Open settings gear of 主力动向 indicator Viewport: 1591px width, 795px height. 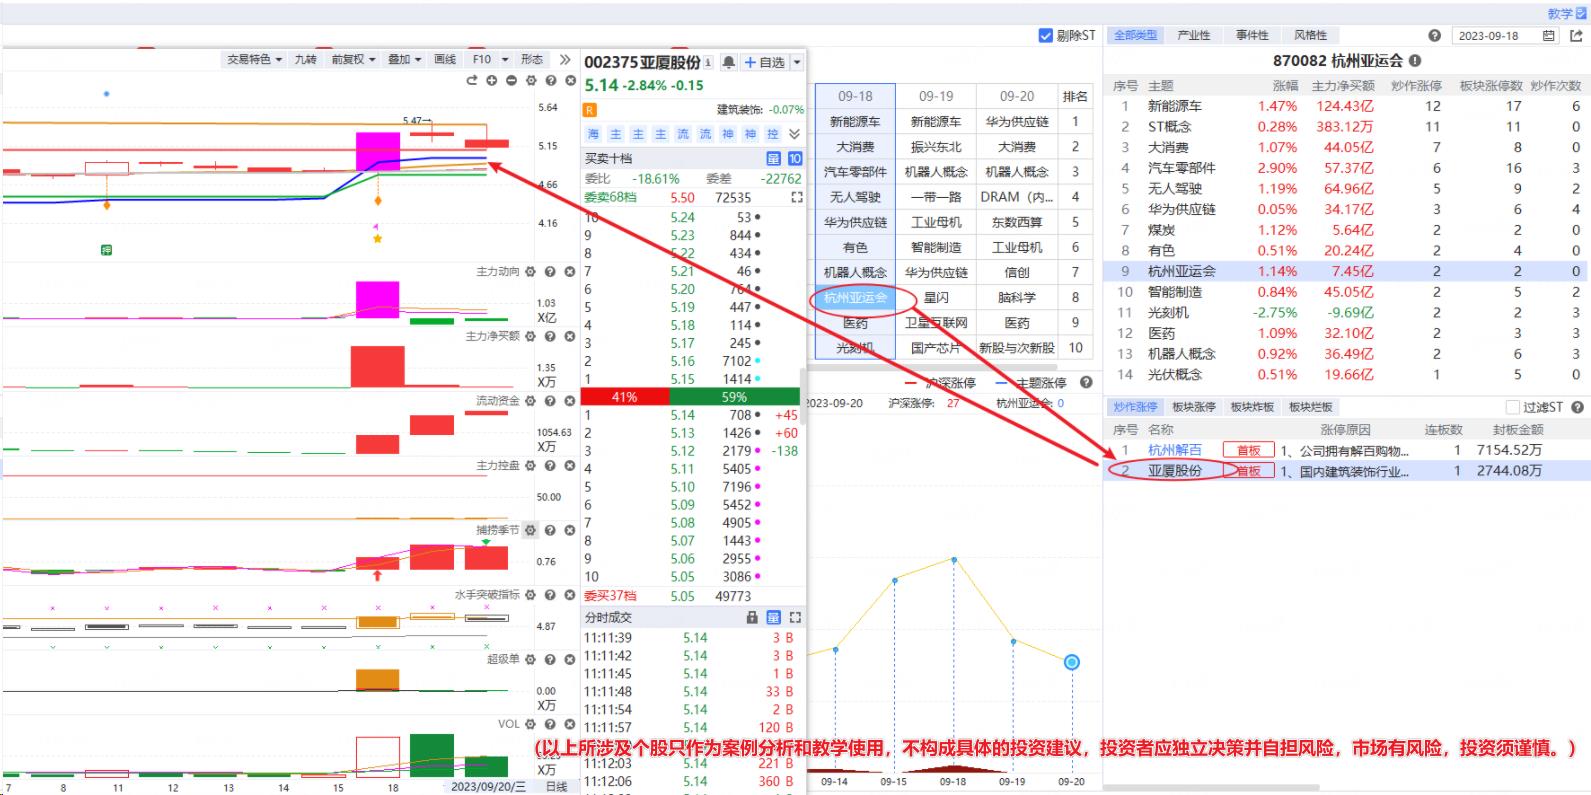coord(530,272)
